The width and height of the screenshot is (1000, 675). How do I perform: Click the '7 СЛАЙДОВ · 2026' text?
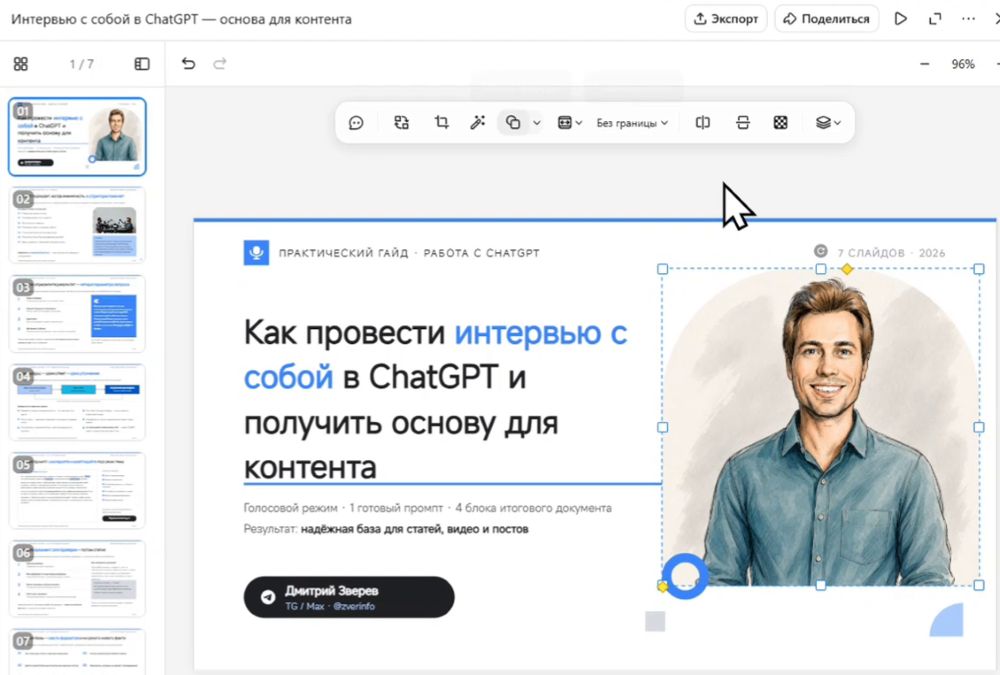891,253
